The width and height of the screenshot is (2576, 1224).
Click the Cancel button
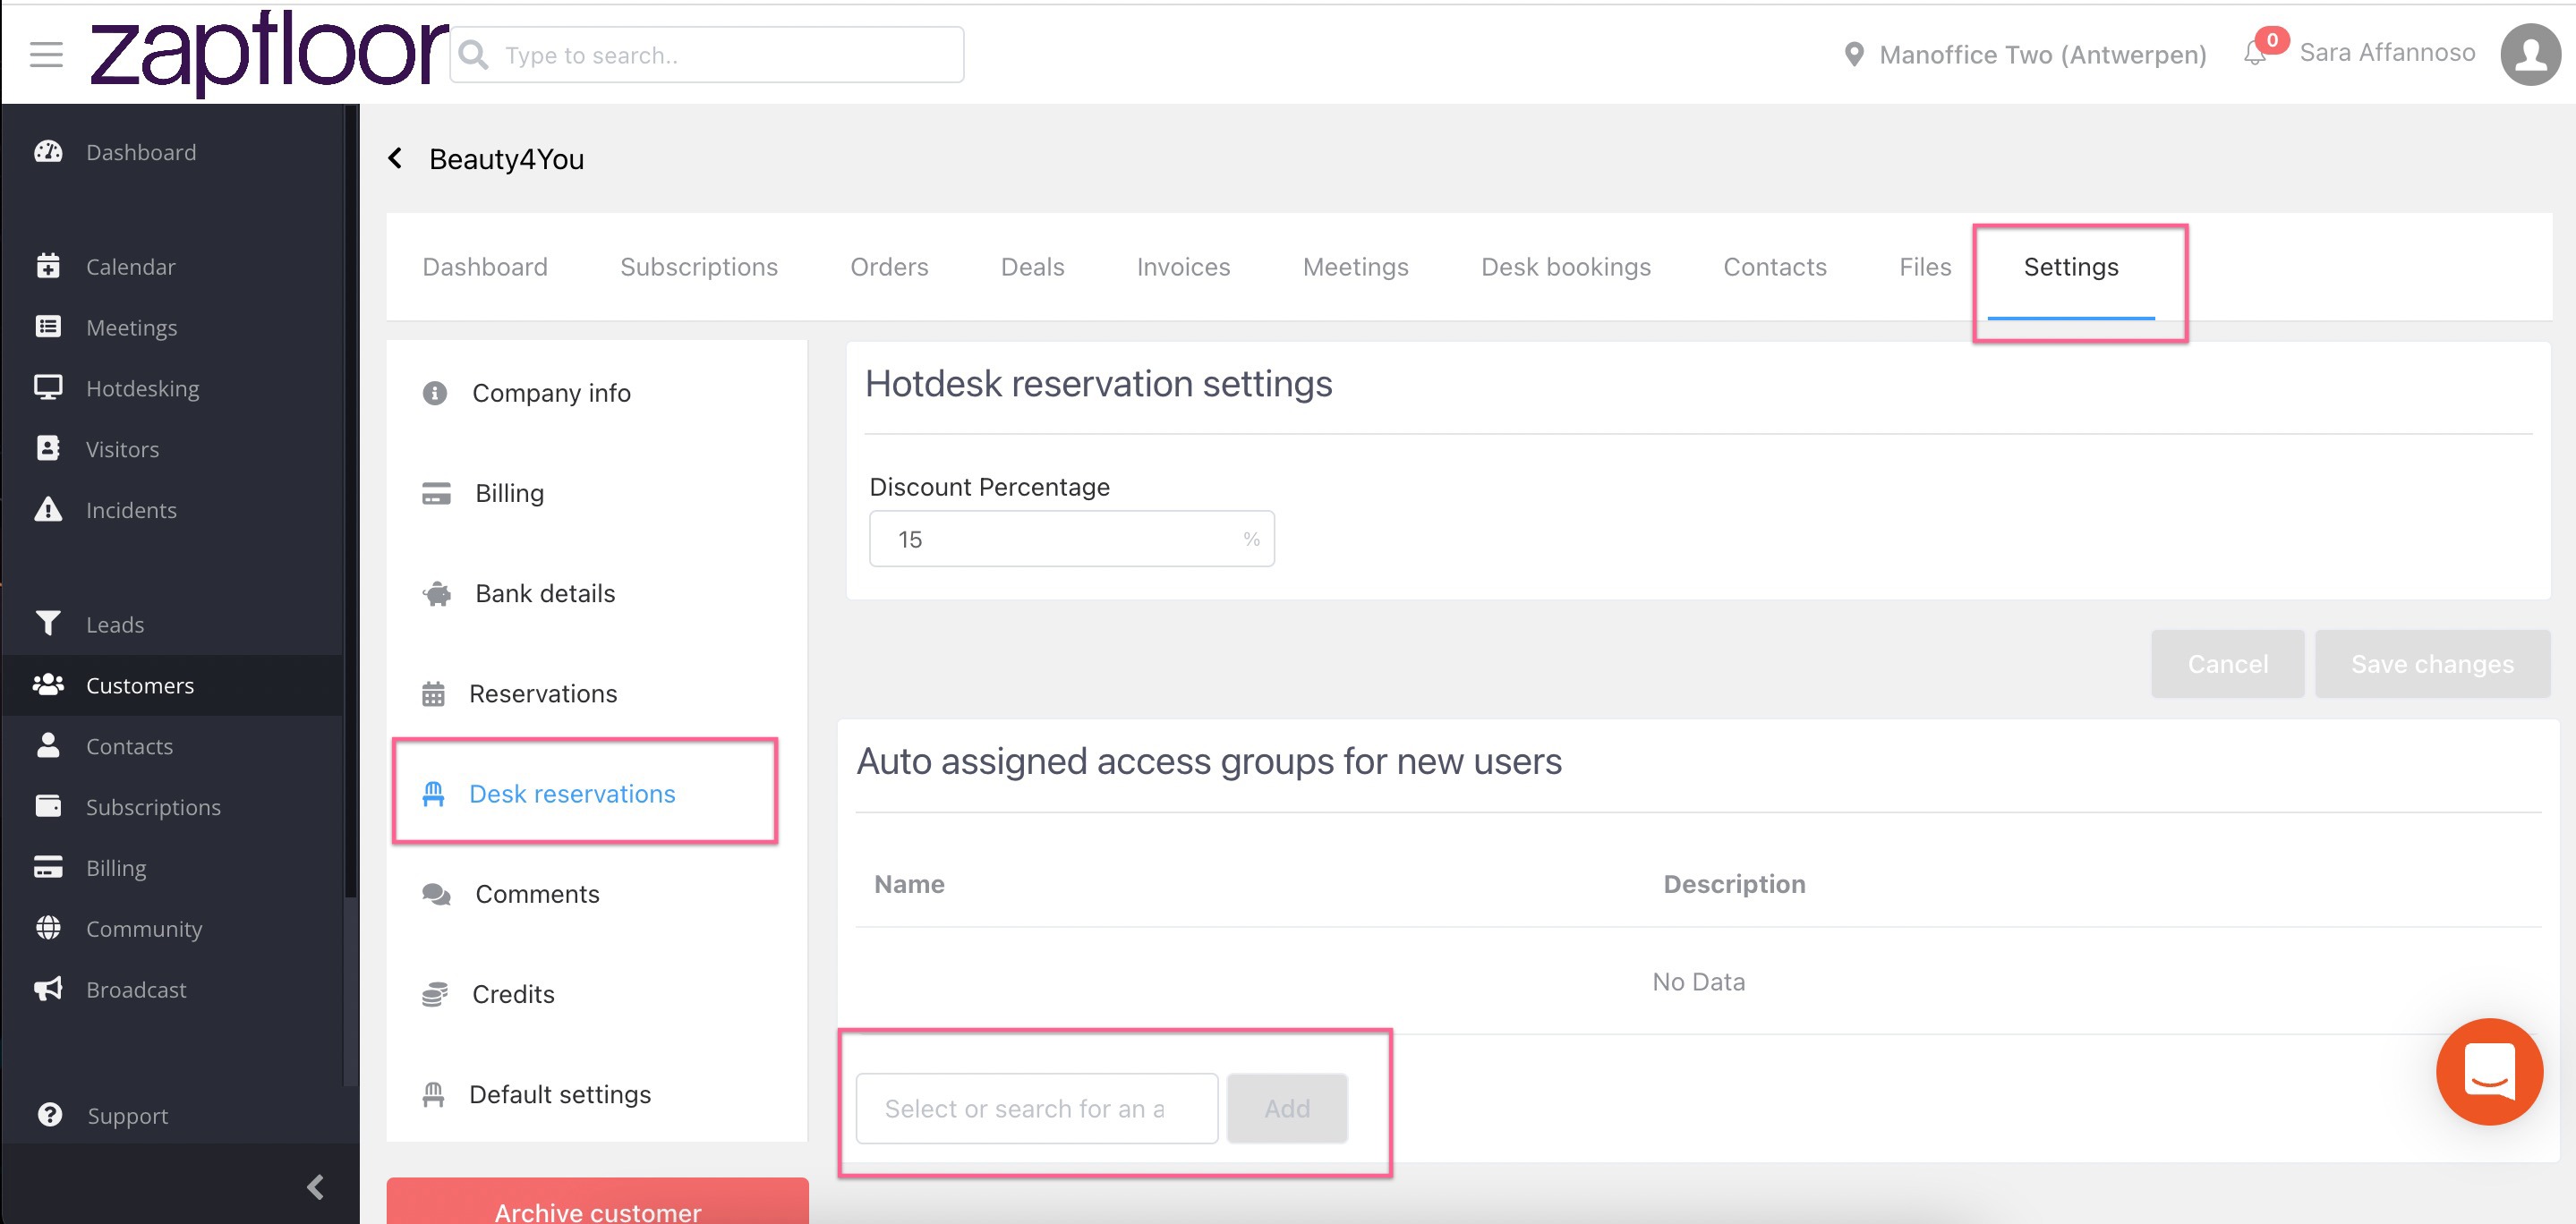pyautogui.click(x=2227, y=664)
